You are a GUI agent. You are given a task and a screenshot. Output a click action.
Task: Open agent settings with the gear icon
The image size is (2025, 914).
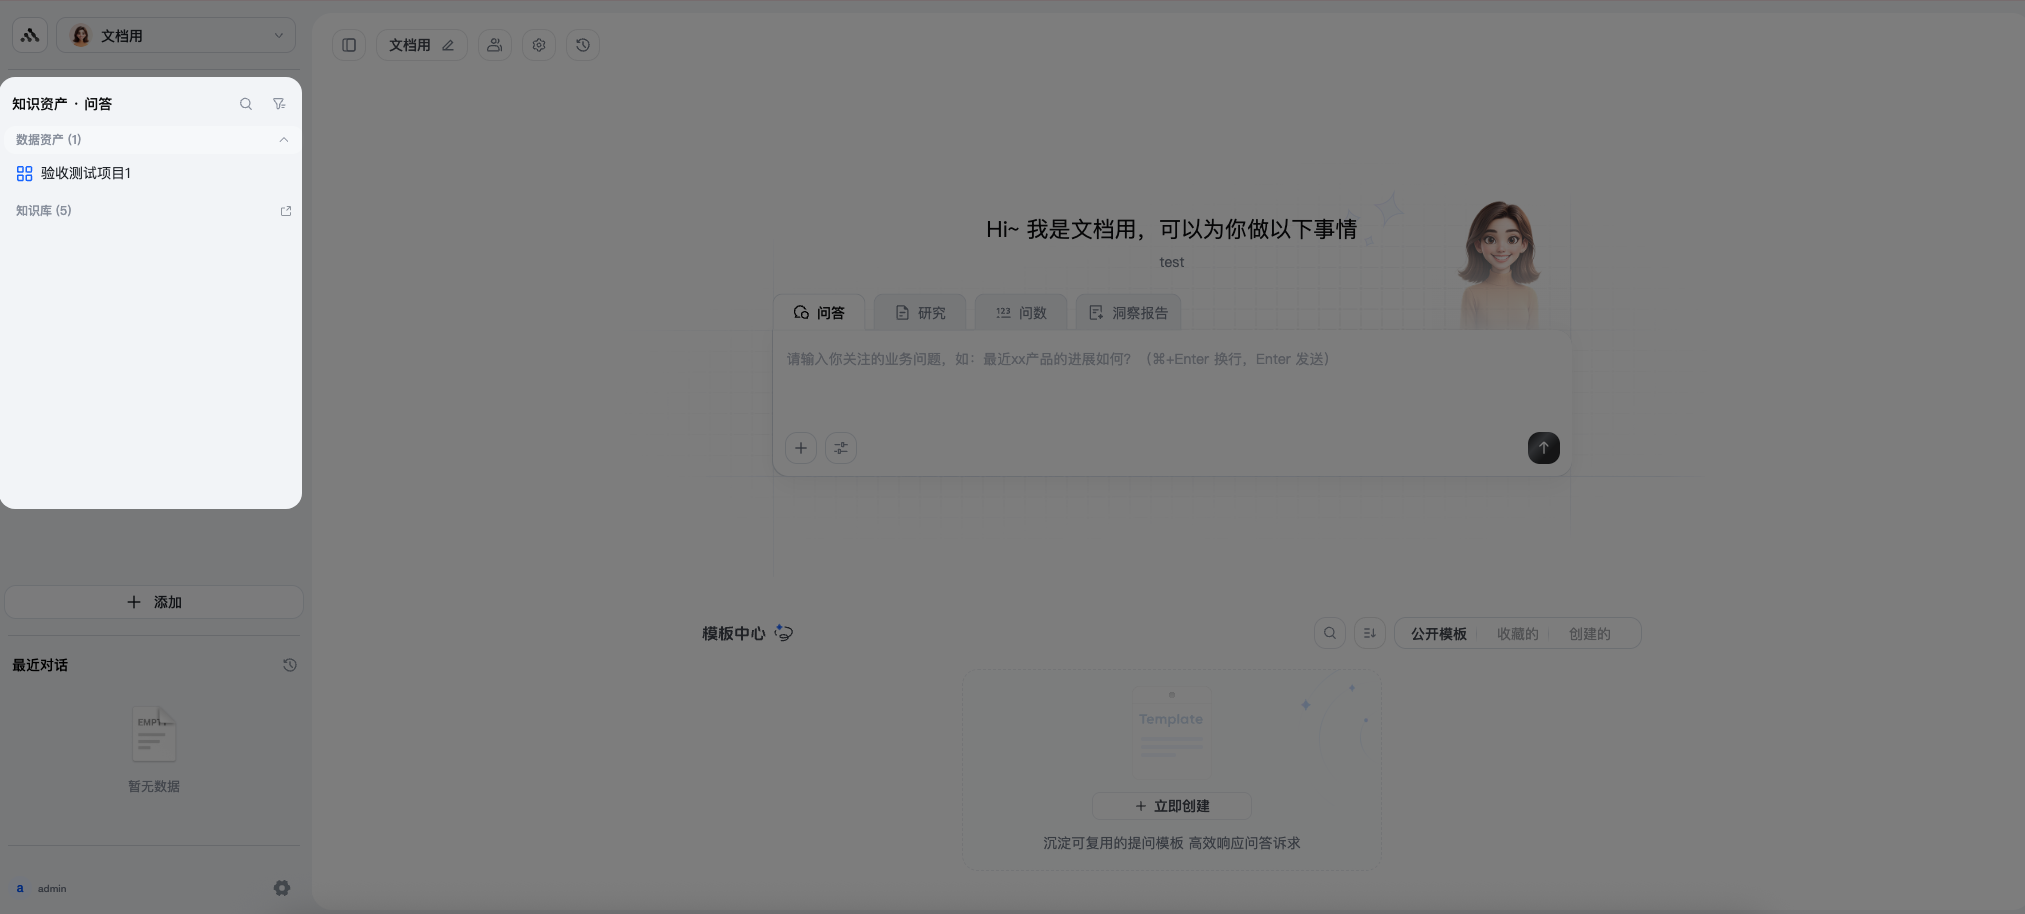point(538,44)
